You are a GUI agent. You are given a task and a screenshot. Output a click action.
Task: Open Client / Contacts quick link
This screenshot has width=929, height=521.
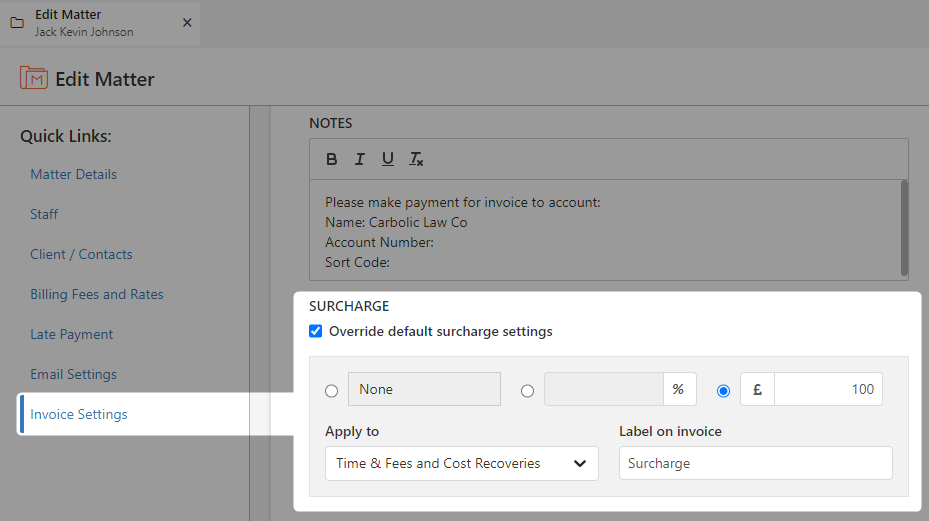click(81, 254)
